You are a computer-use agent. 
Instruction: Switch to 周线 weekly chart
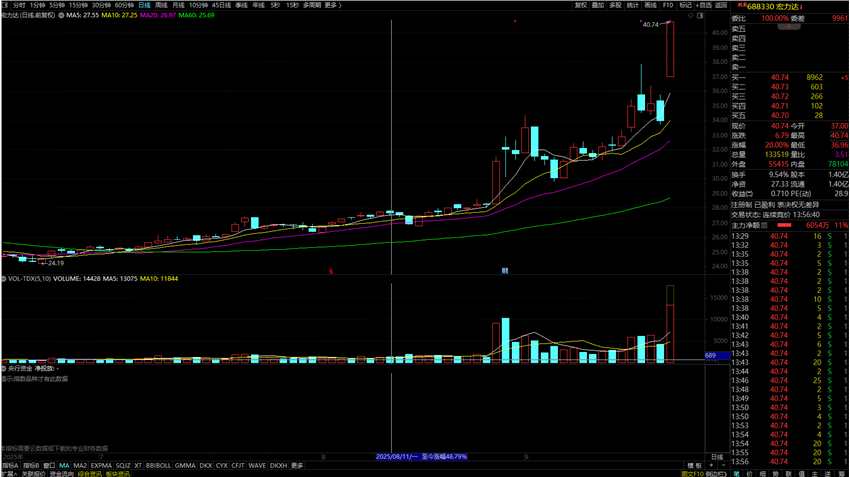(162, 5)
